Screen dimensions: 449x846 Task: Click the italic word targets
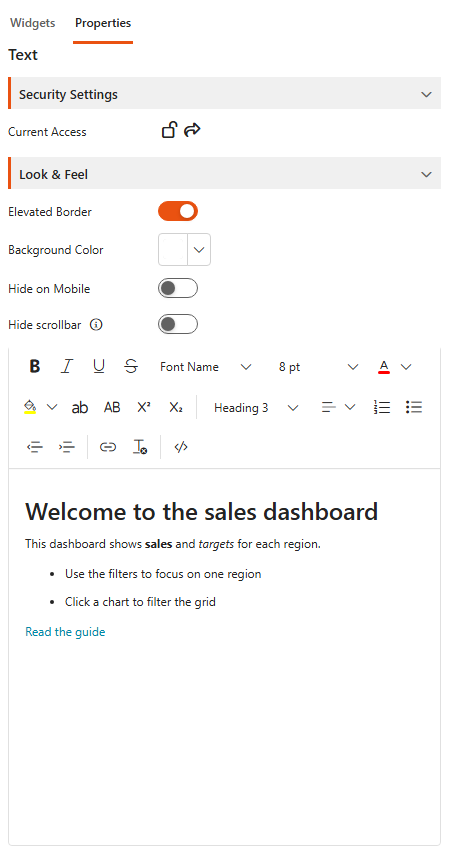[216, 544]
